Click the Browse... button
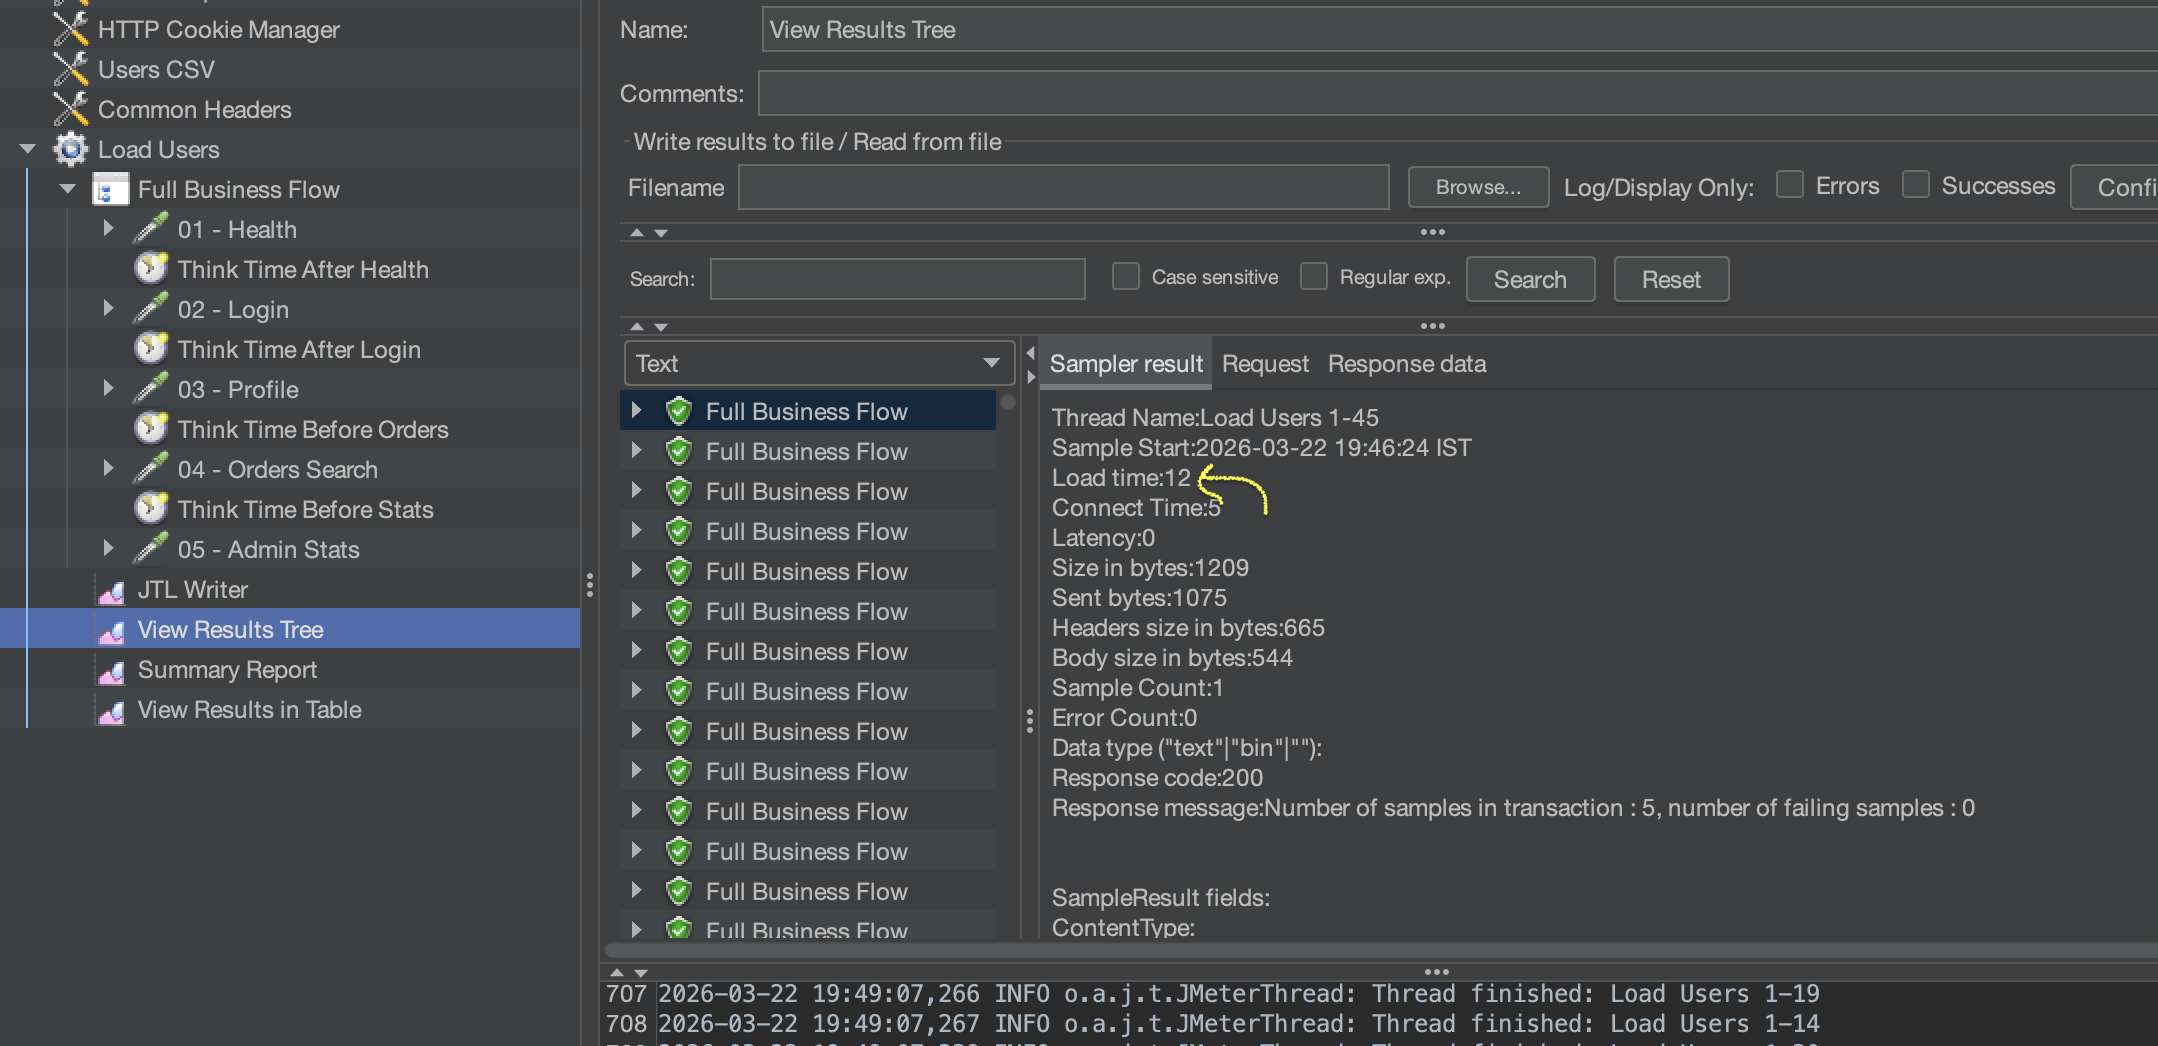The image size is (2158, 1046). pos(1477,187)
